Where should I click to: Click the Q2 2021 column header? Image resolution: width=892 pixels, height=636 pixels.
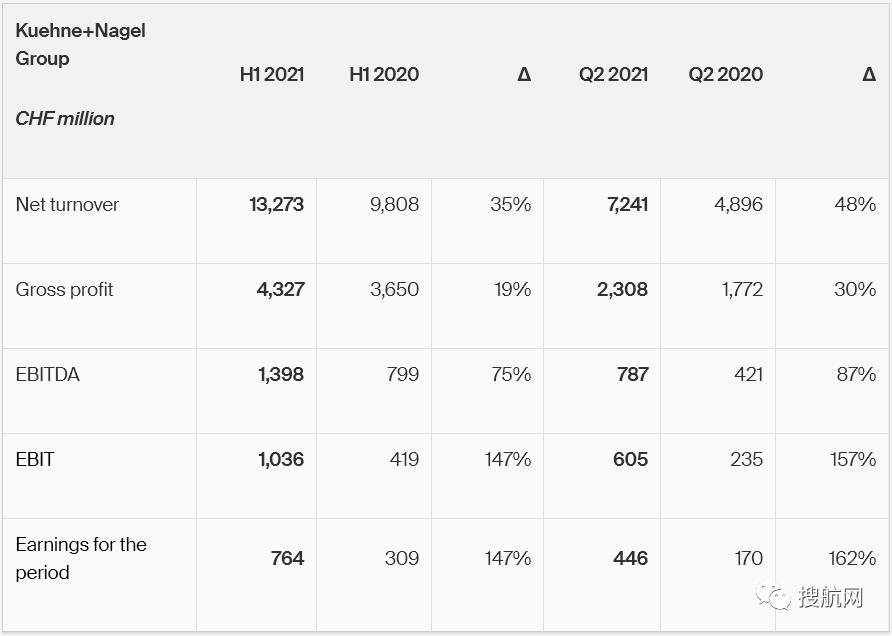(613, 74)
